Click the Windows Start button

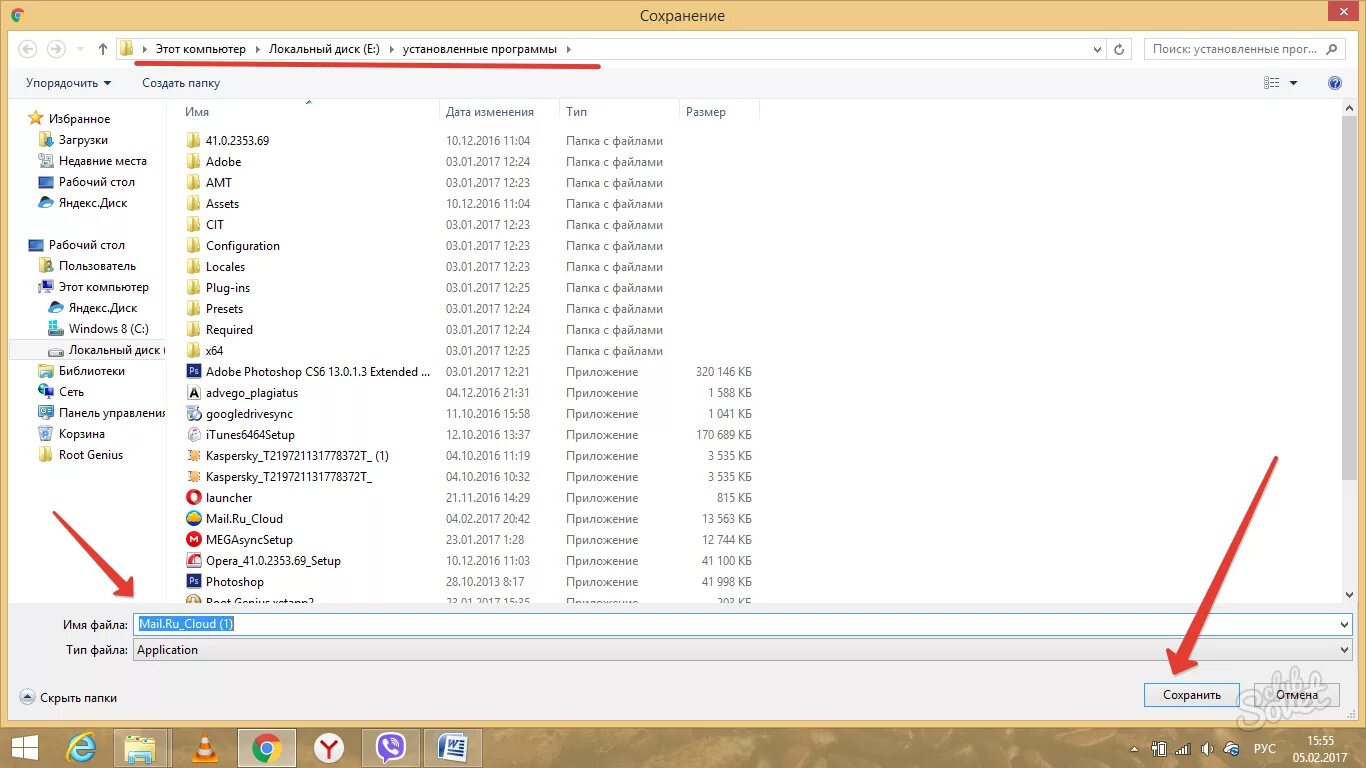(x=24, y=747)
